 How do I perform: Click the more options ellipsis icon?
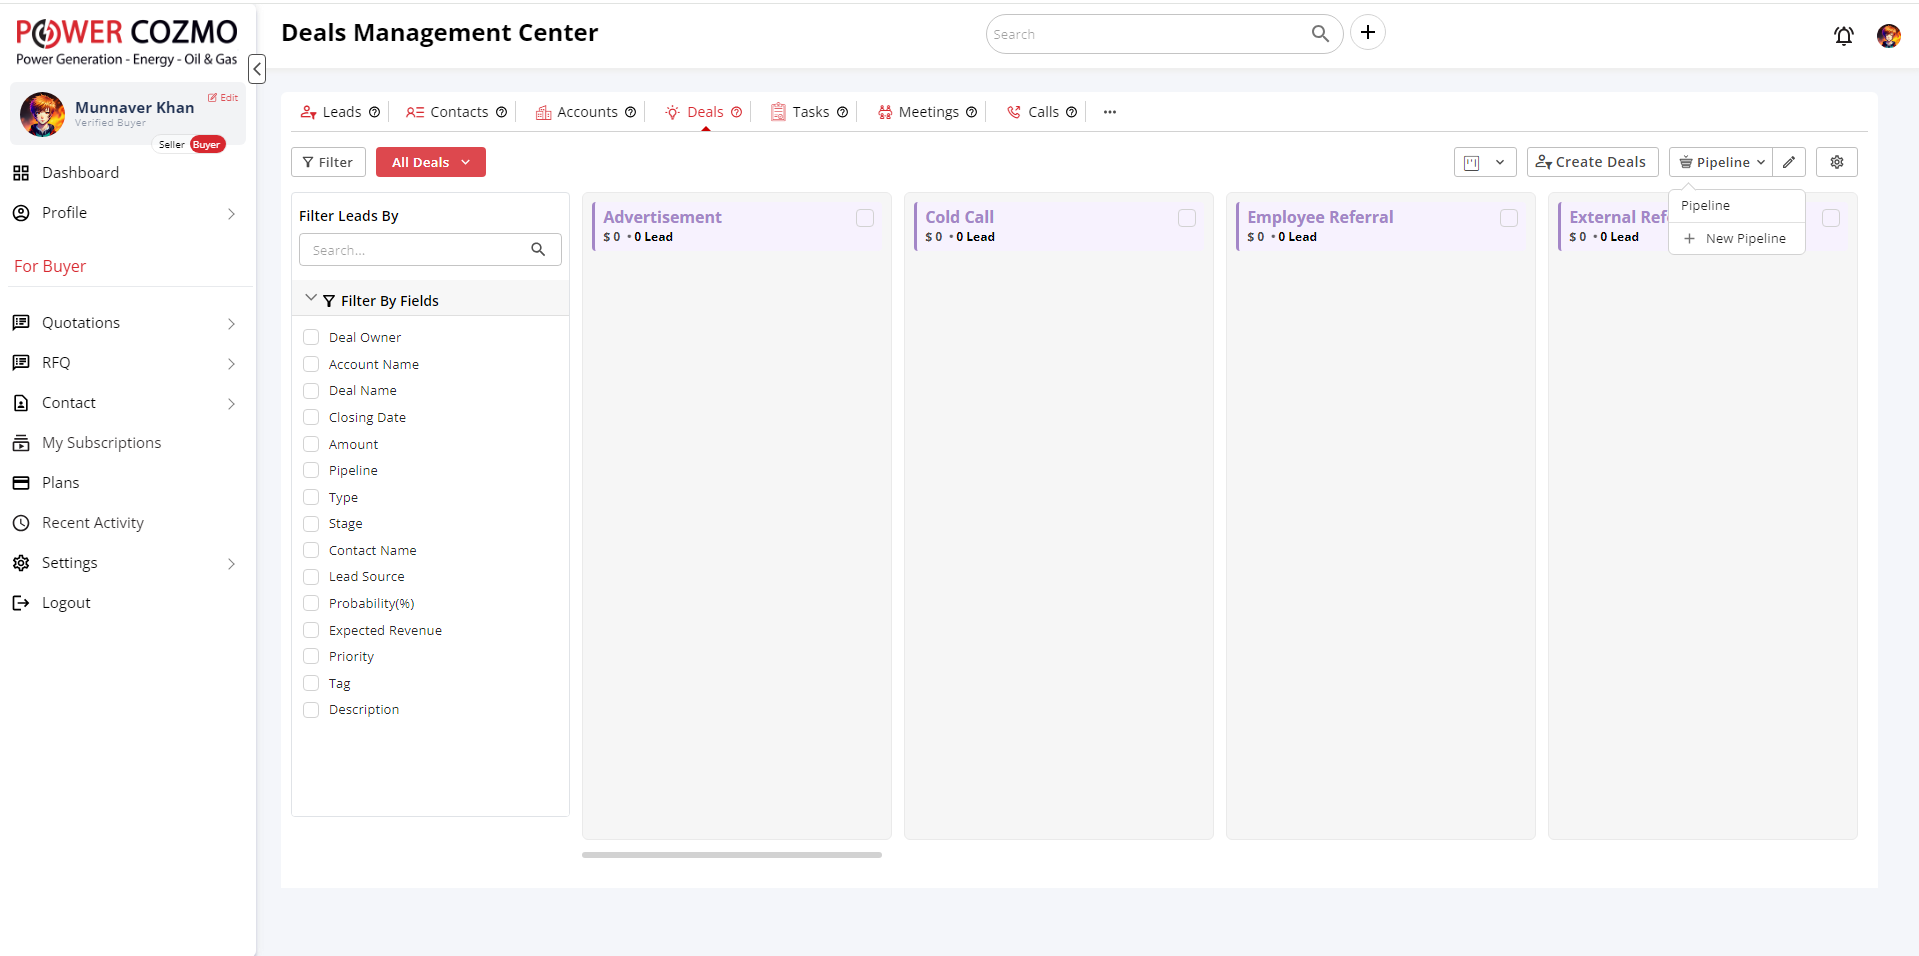[x=1109, y=112]
